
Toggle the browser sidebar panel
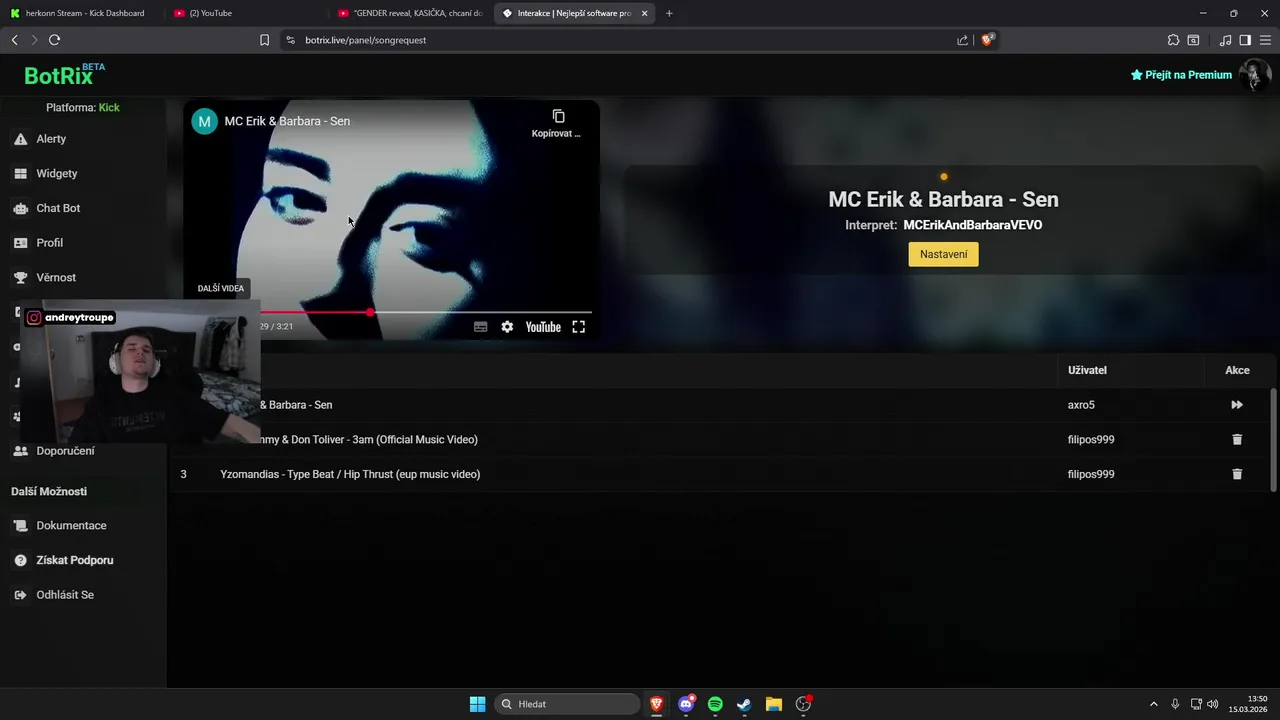(1245, 40)
